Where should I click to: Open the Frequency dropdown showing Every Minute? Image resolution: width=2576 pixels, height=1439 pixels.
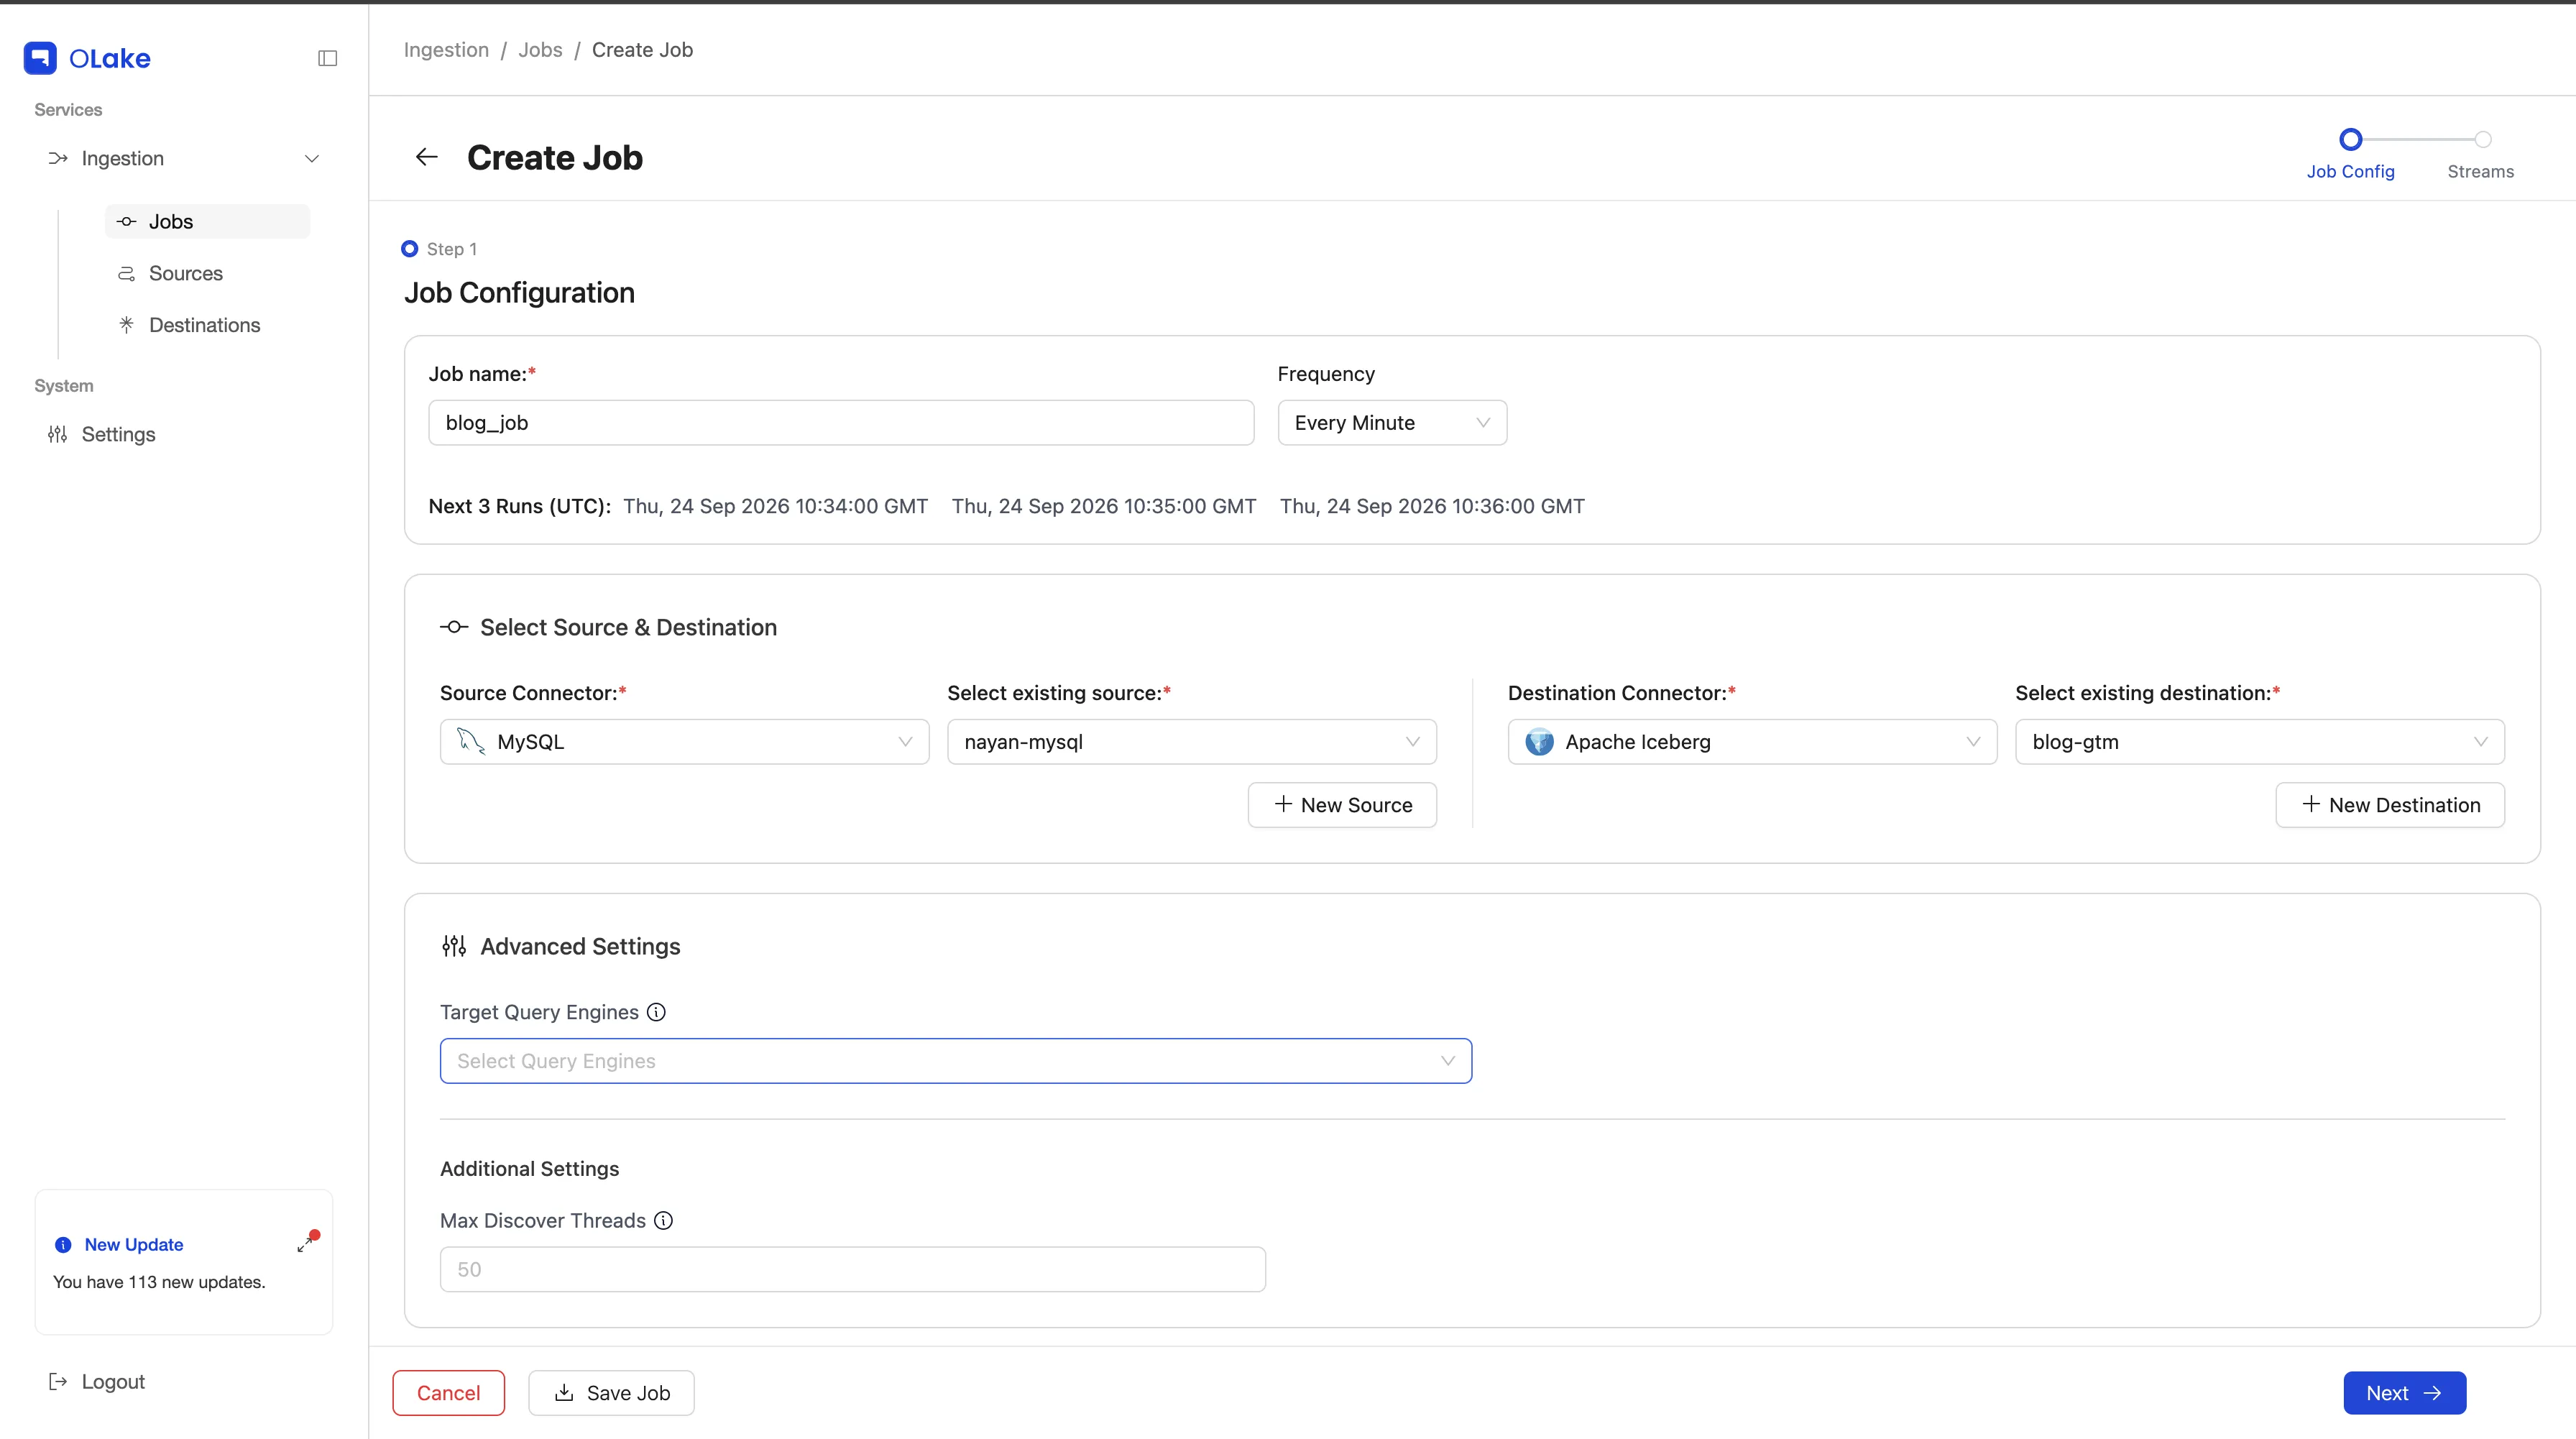(1392, 423)
